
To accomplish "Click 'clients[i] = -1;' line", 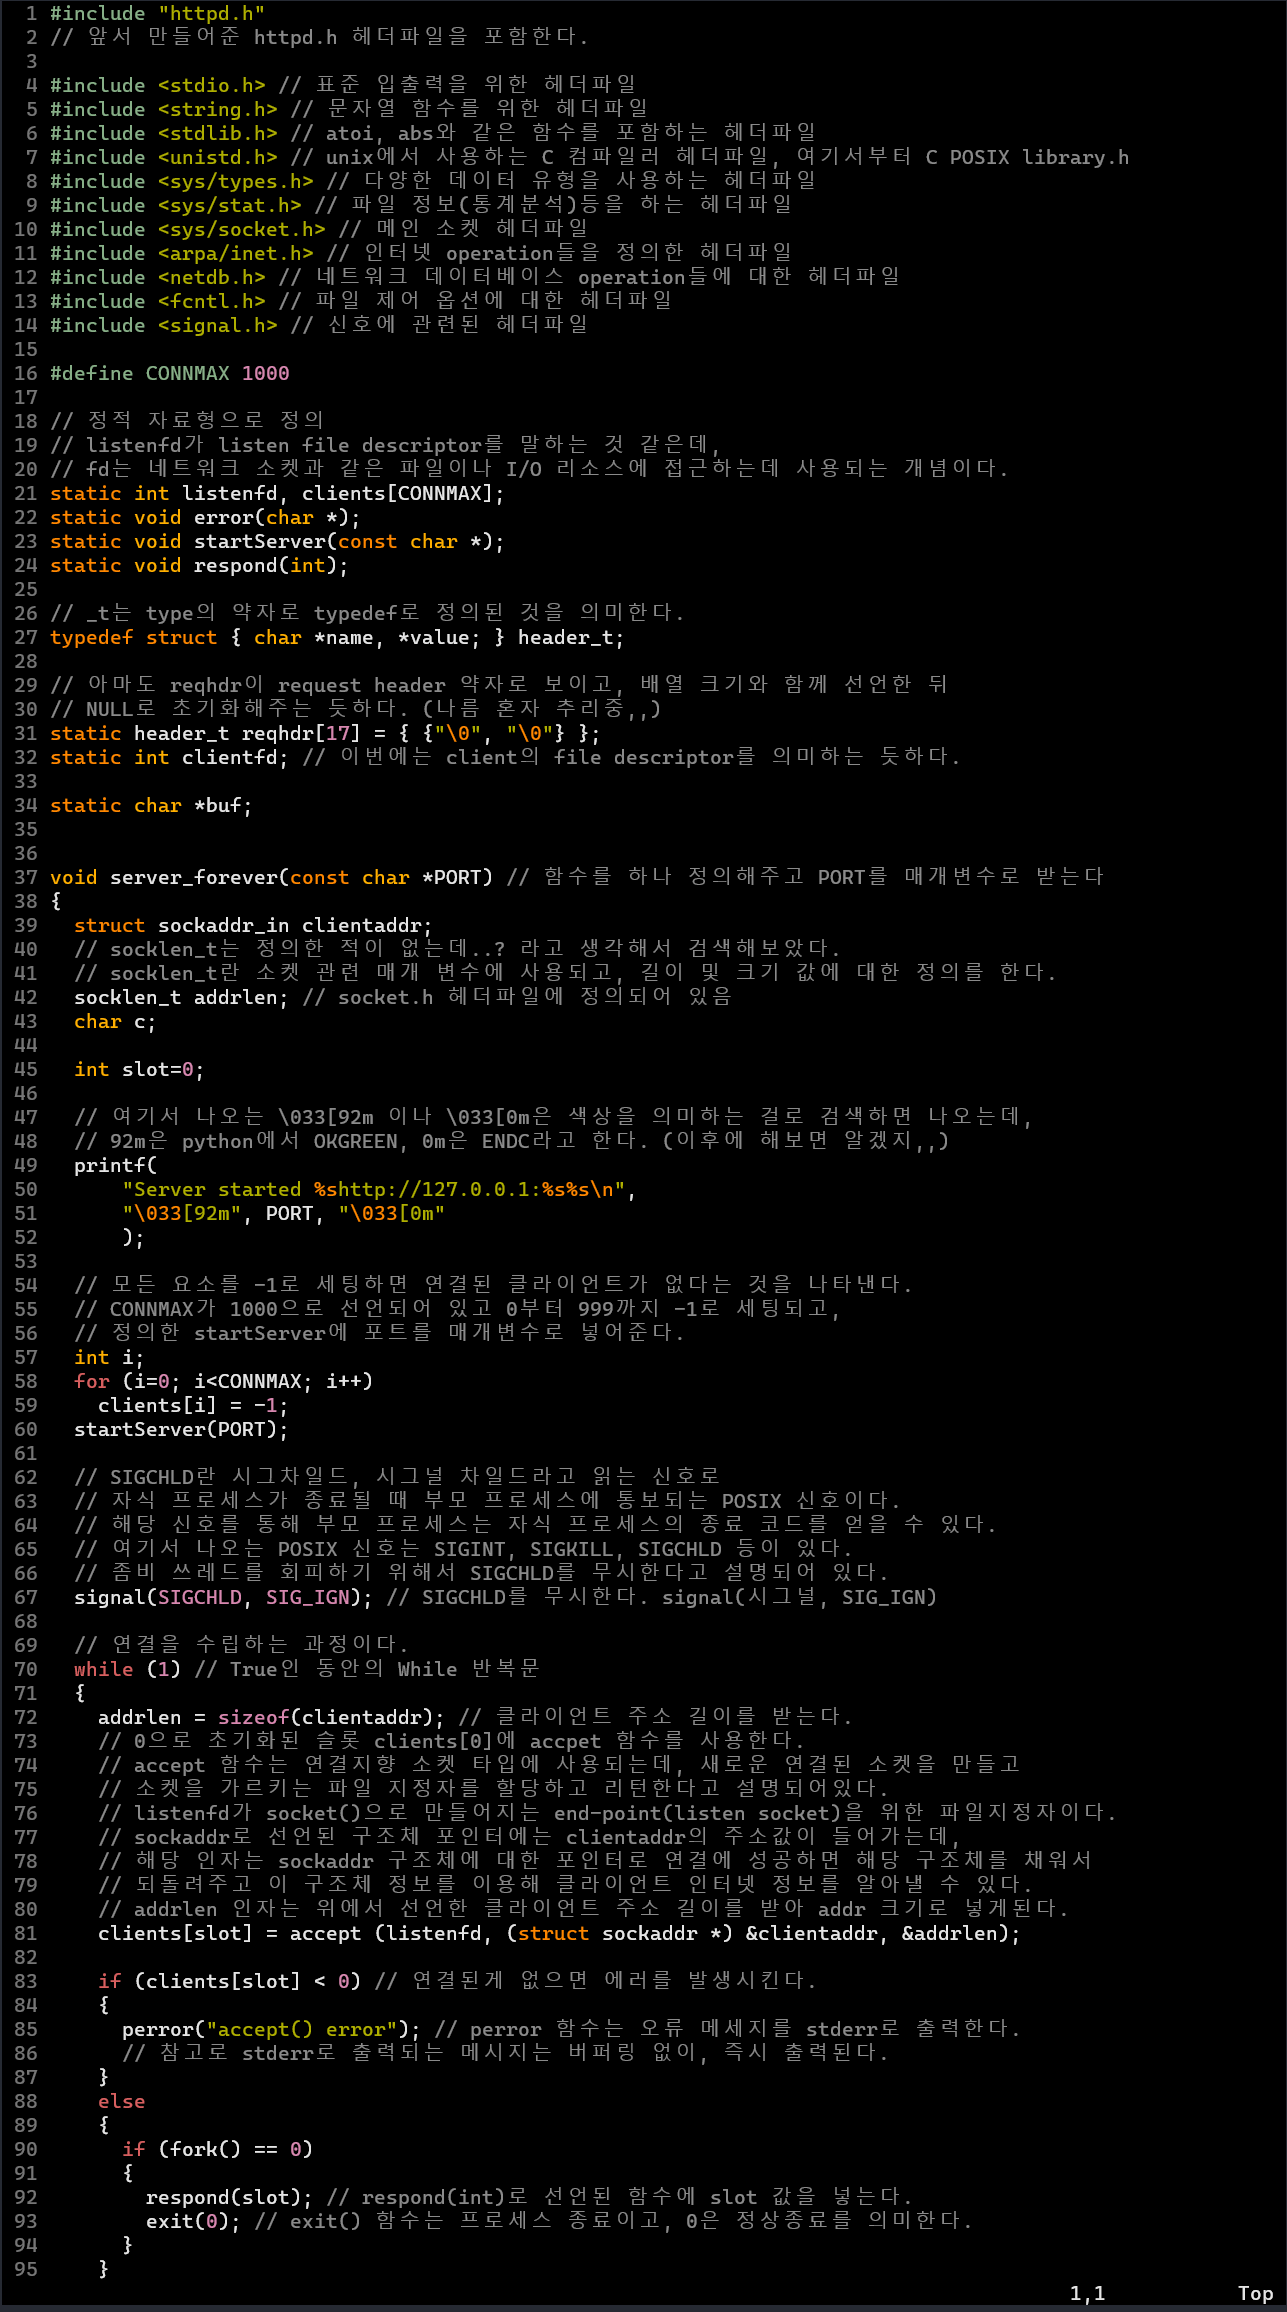I will [193, 1405].
